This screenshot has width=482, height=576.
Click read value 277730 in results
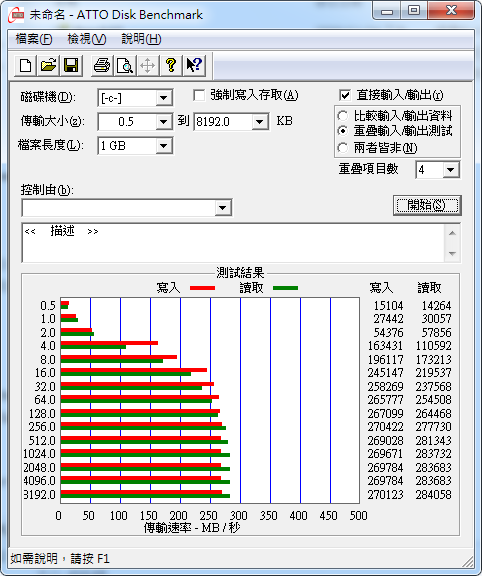434,427
